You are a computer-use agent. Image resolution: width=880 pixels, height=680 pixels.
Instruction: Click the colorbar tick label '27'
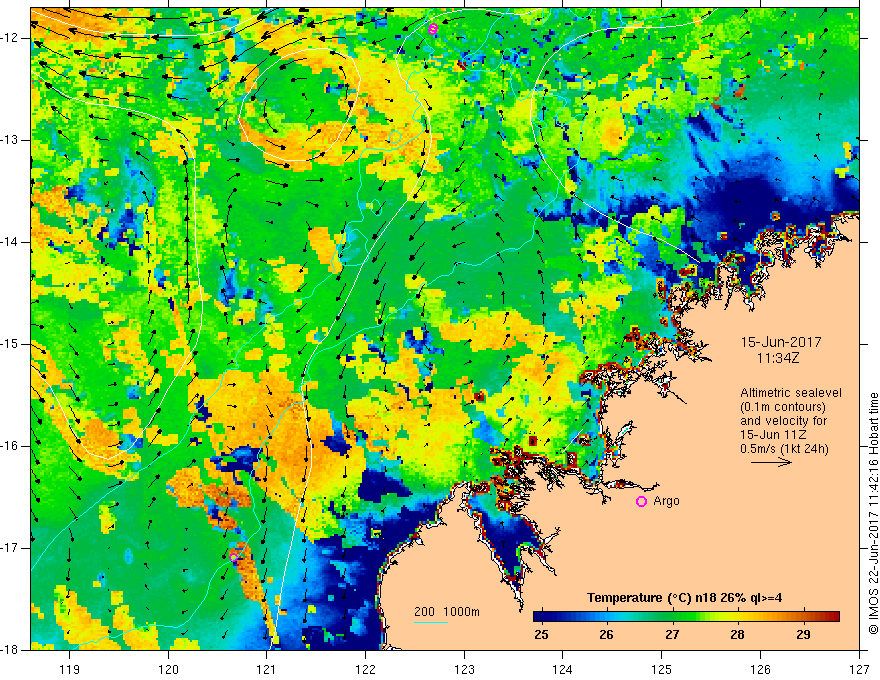[x=672, y=635]
